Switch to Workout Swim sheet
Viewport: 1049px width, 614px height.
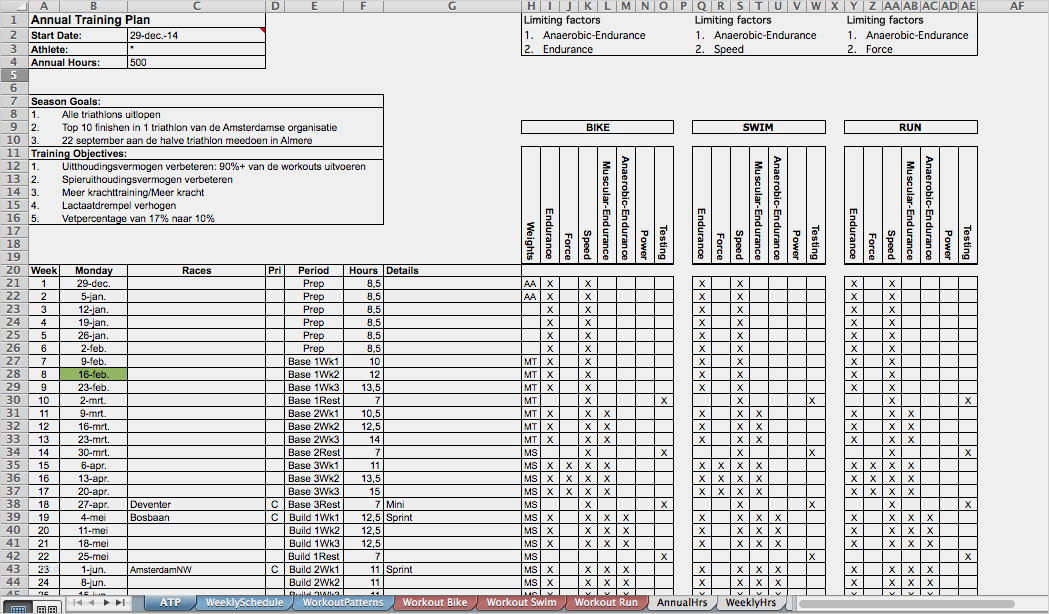(x=521, y=603)
